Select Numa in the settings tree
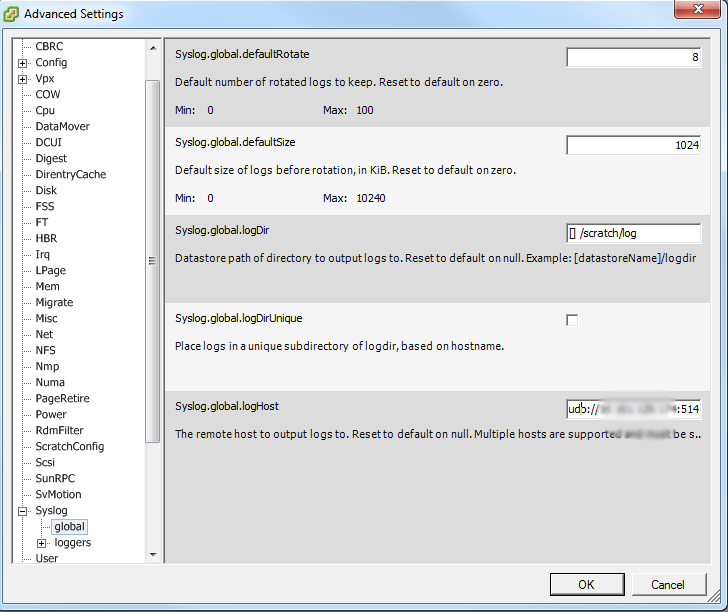This screenshot has height=612, width=728. (x=50, y=383)
